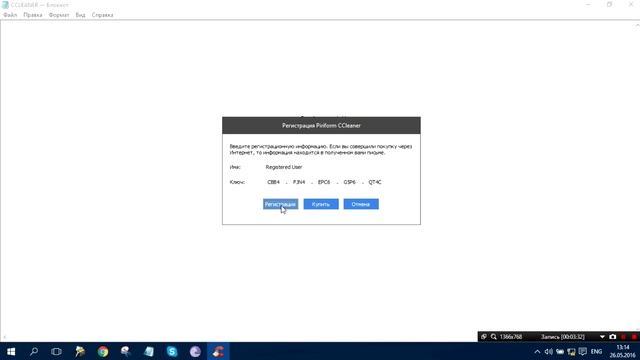Open Skype from the taskbar
The image size is (640, 360).
point(172,351)
